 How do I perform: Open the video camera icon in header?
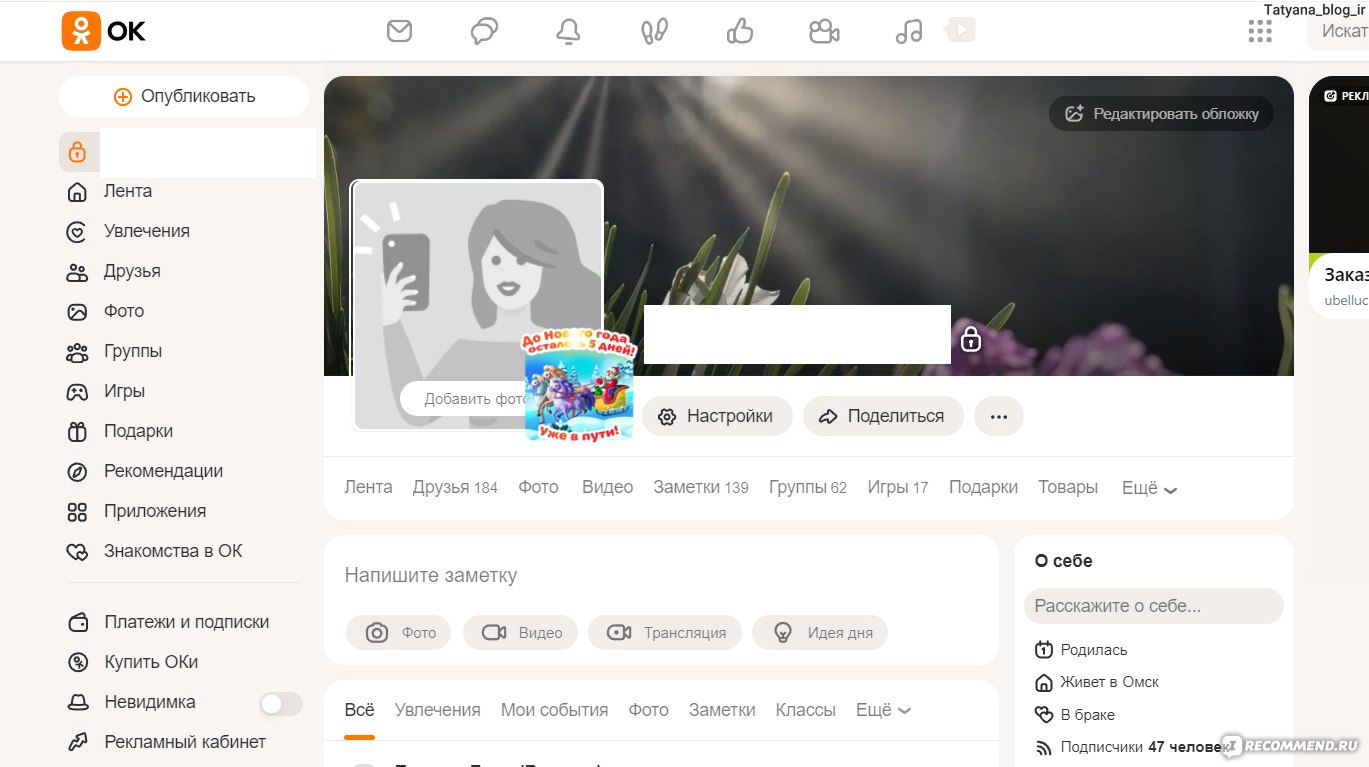coord(824,31)
